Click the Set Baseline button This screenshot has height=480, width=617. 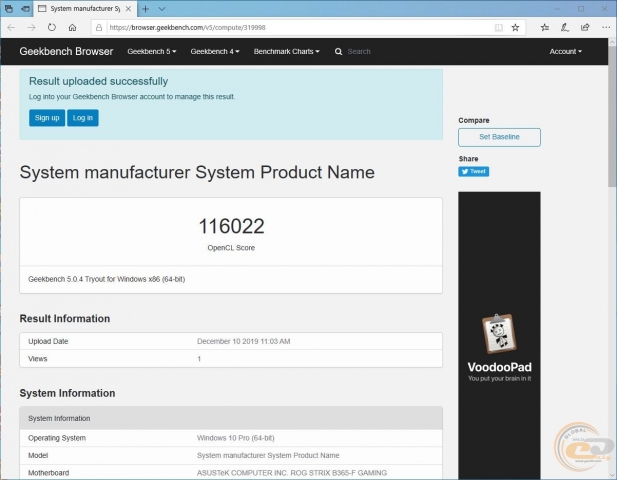pos(499,137)
